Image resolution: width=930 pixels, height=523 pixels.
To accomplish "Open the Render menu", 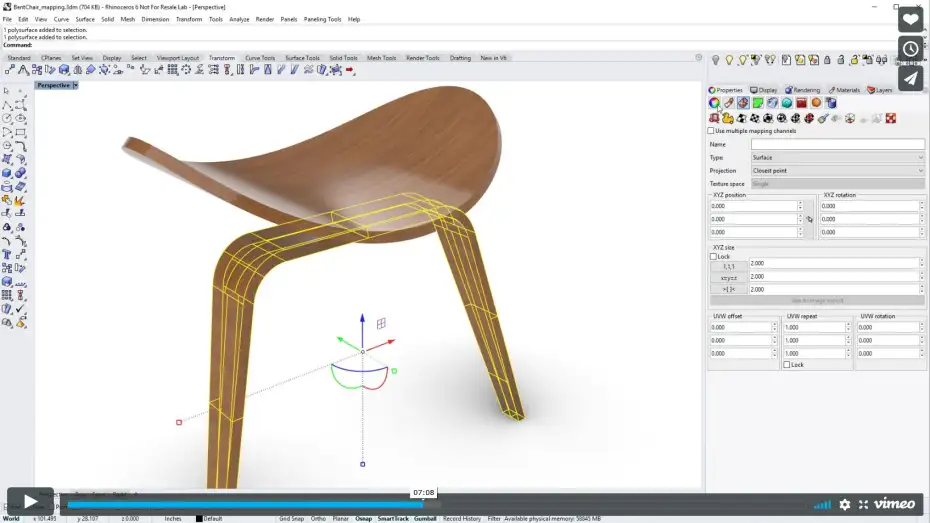I will (x=265, y=20).
